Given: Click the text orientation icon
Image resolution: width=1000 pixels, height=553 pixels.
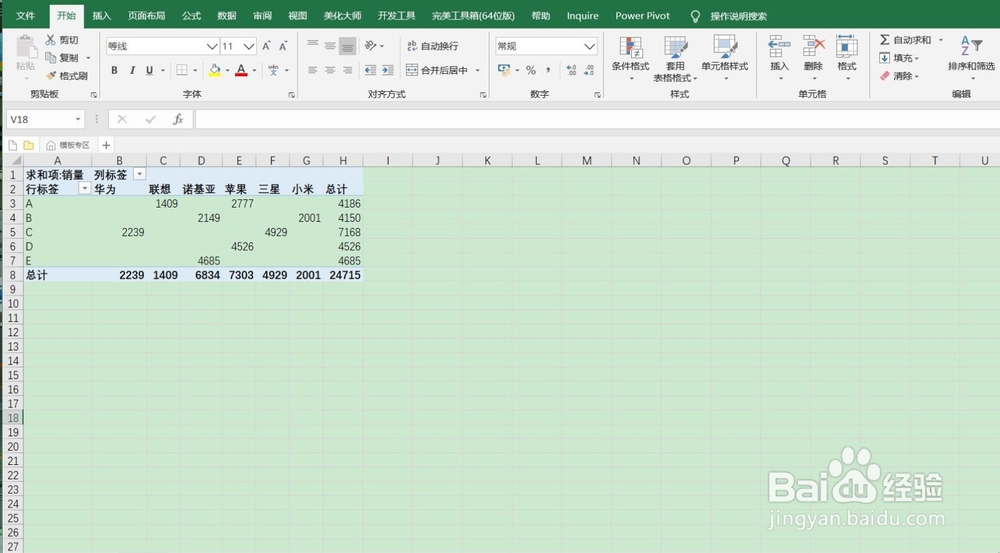Looking at the screenshot, I should [x=371, y=45].
